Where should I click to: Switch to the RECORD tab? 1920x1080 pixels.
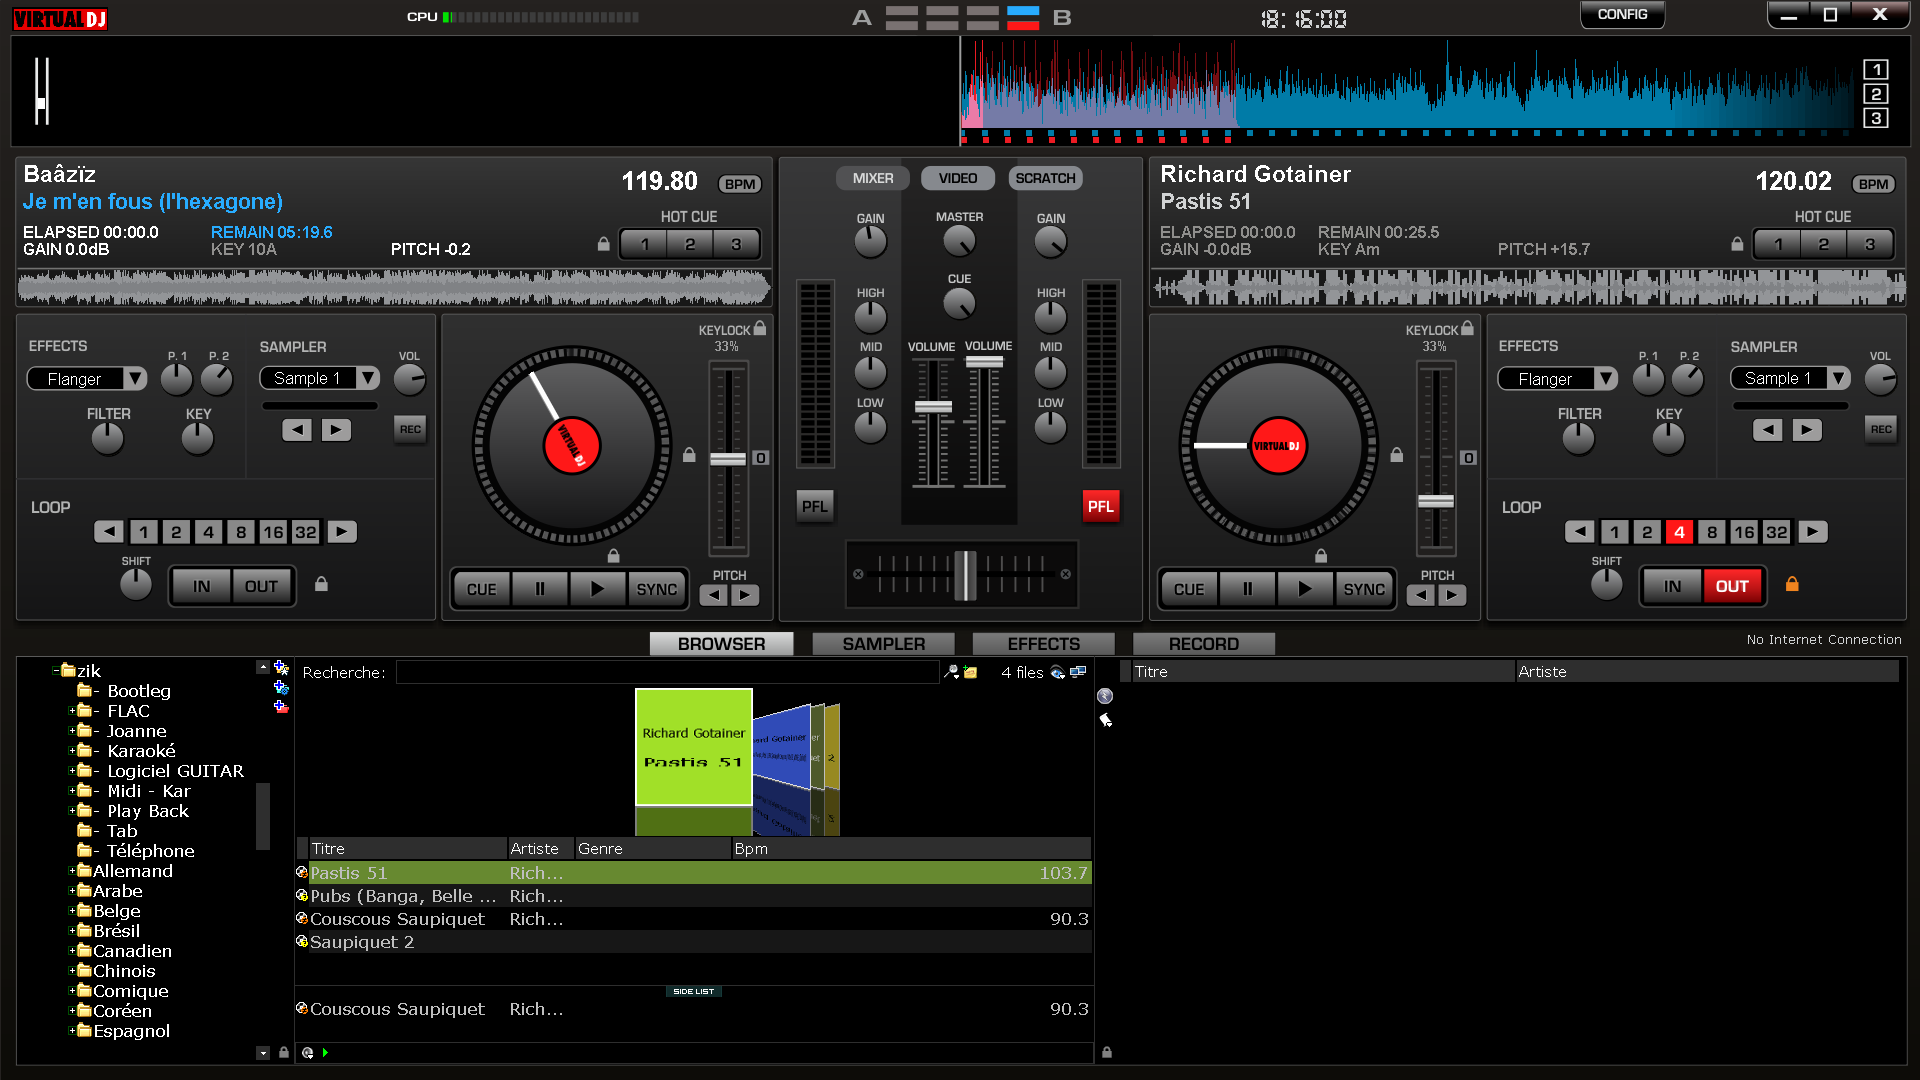[1204, 644]
